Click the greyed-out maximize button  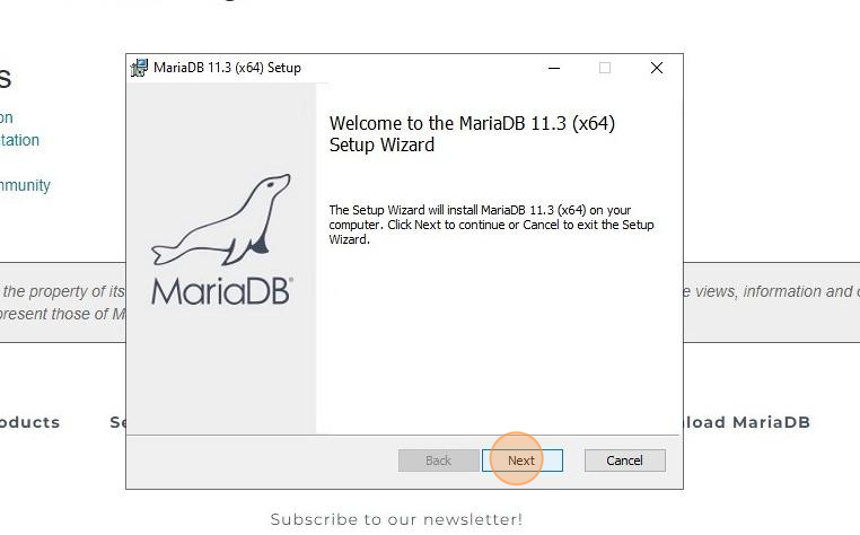604,68
